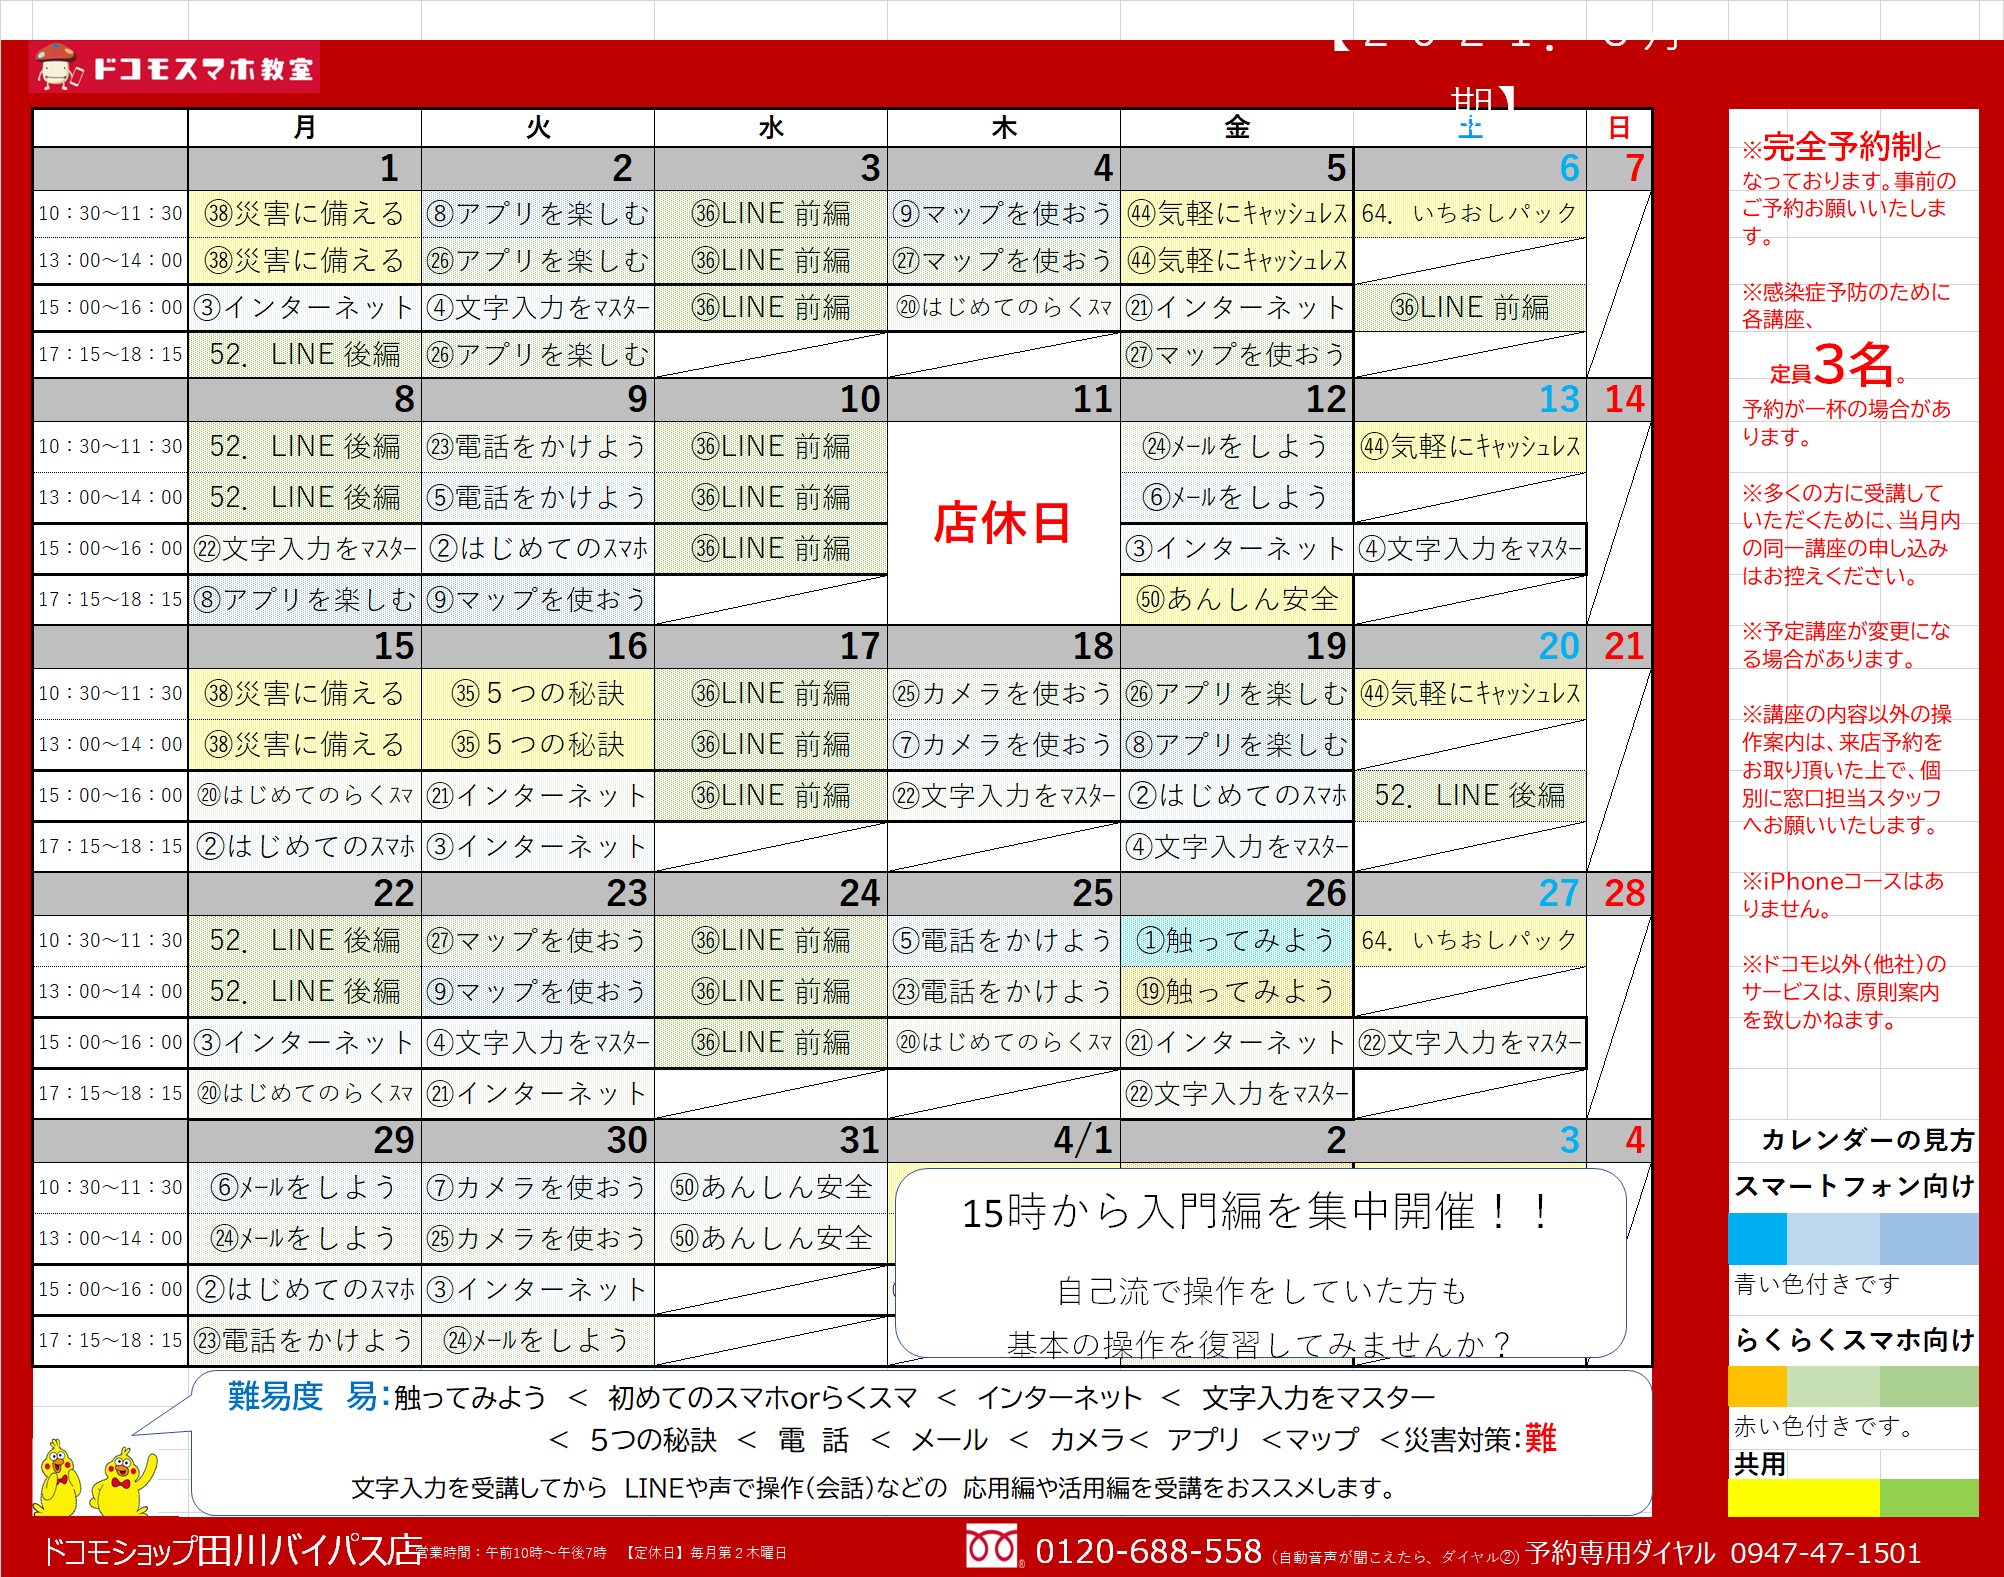Click the 月 Monday column header
The height and width of the screenshot is (1577, 2004).
[304, 128]
